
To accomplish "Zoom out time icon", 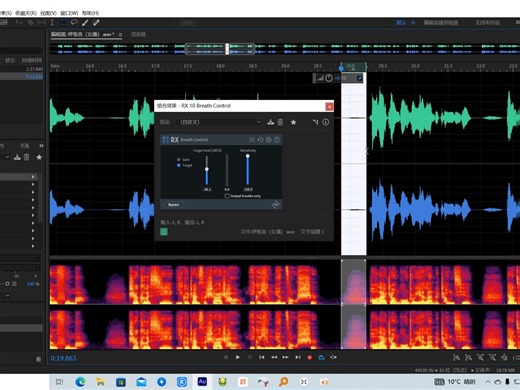I will click(492, 358).
